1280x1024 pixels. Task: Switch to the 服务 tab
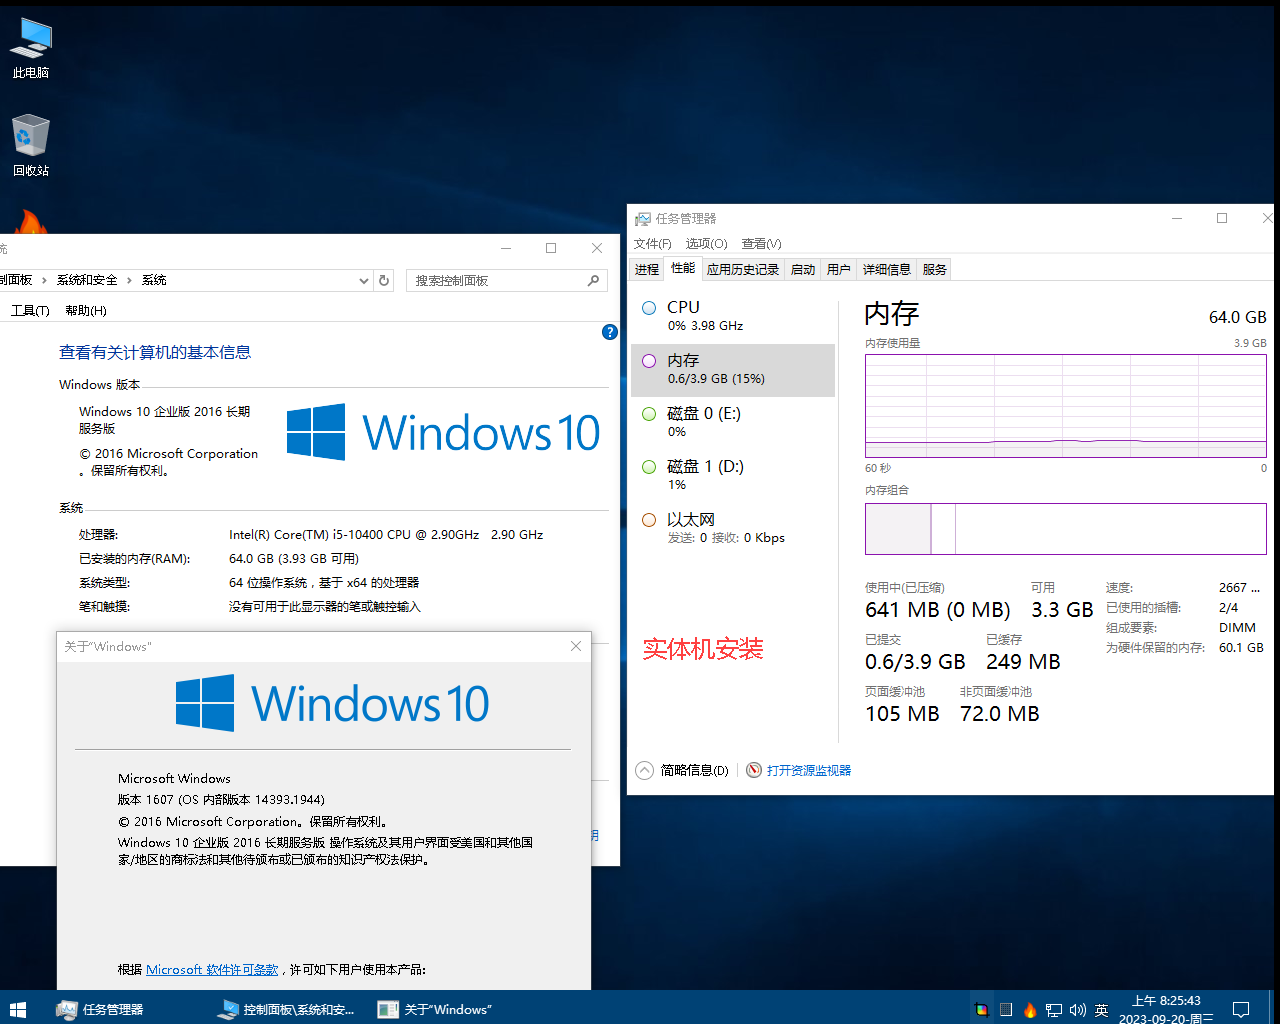(x=935, y=269)
